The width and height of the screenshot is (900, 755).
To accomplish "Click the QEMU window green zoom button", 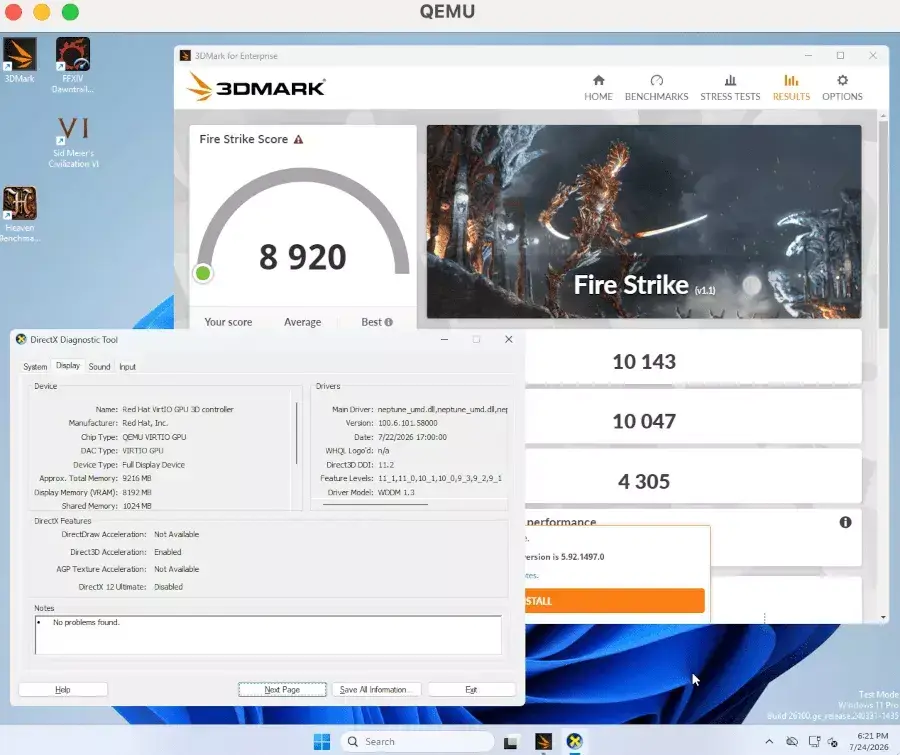I will [x=71, y=12].
